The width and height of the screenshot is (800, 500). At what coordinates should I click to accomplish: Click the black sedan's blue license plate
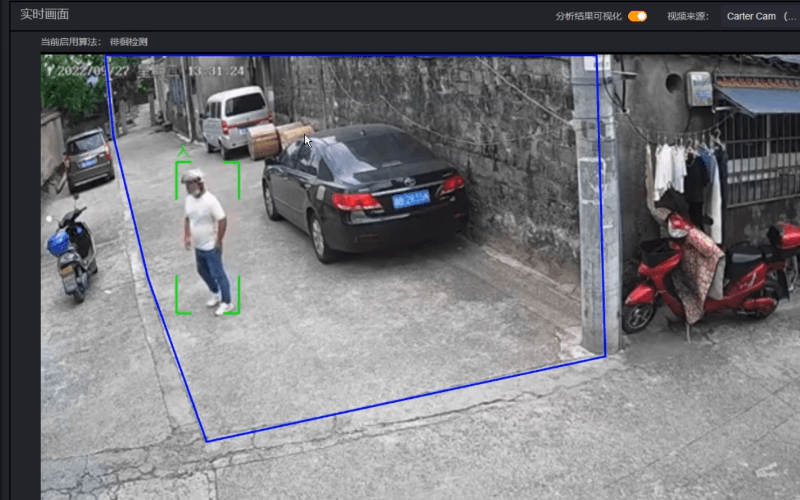[x=410, y=199]
